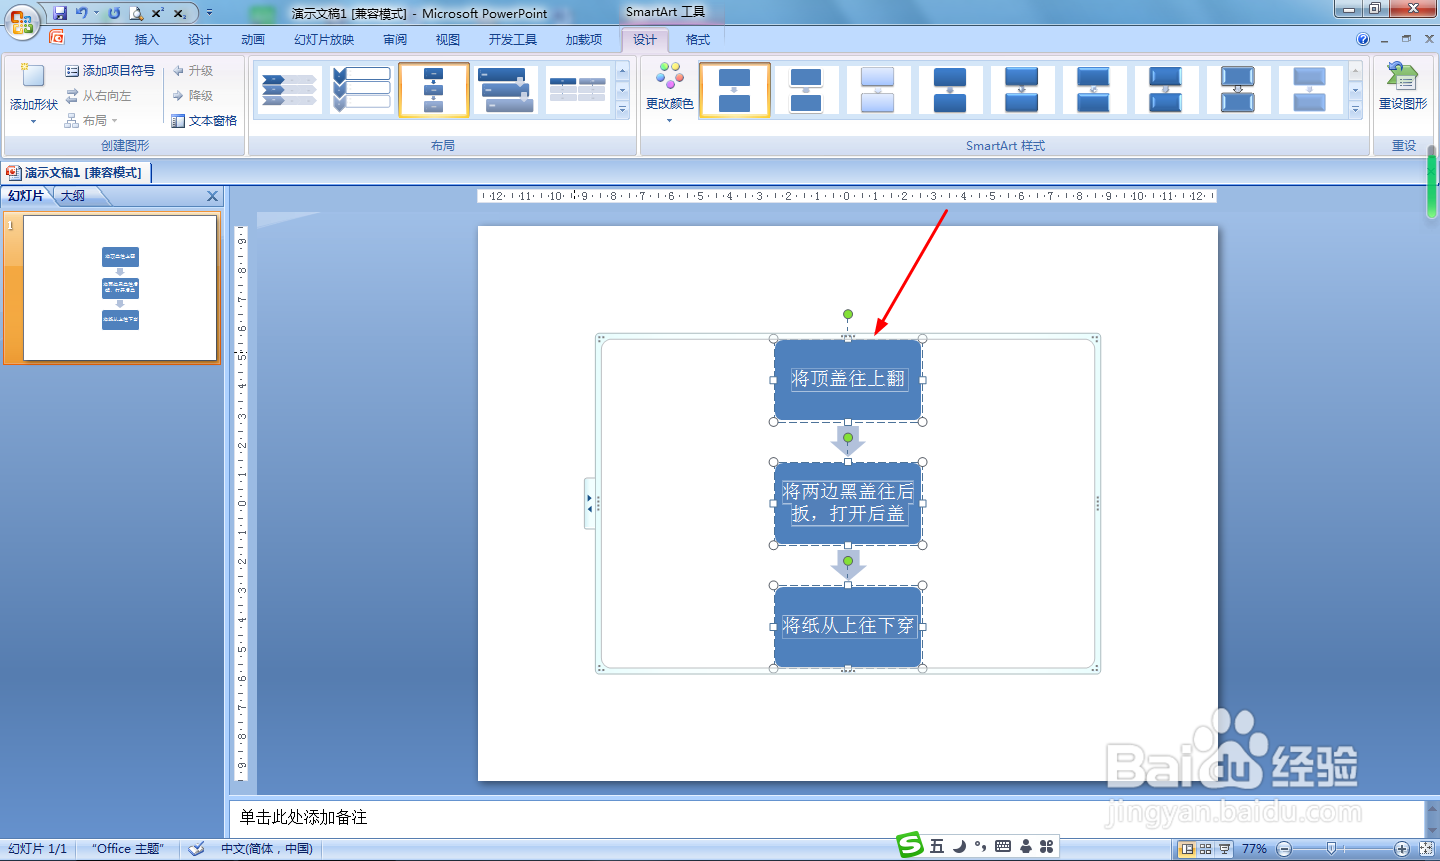Choose the table-style layout thumbnail

[x=578, y=90]
